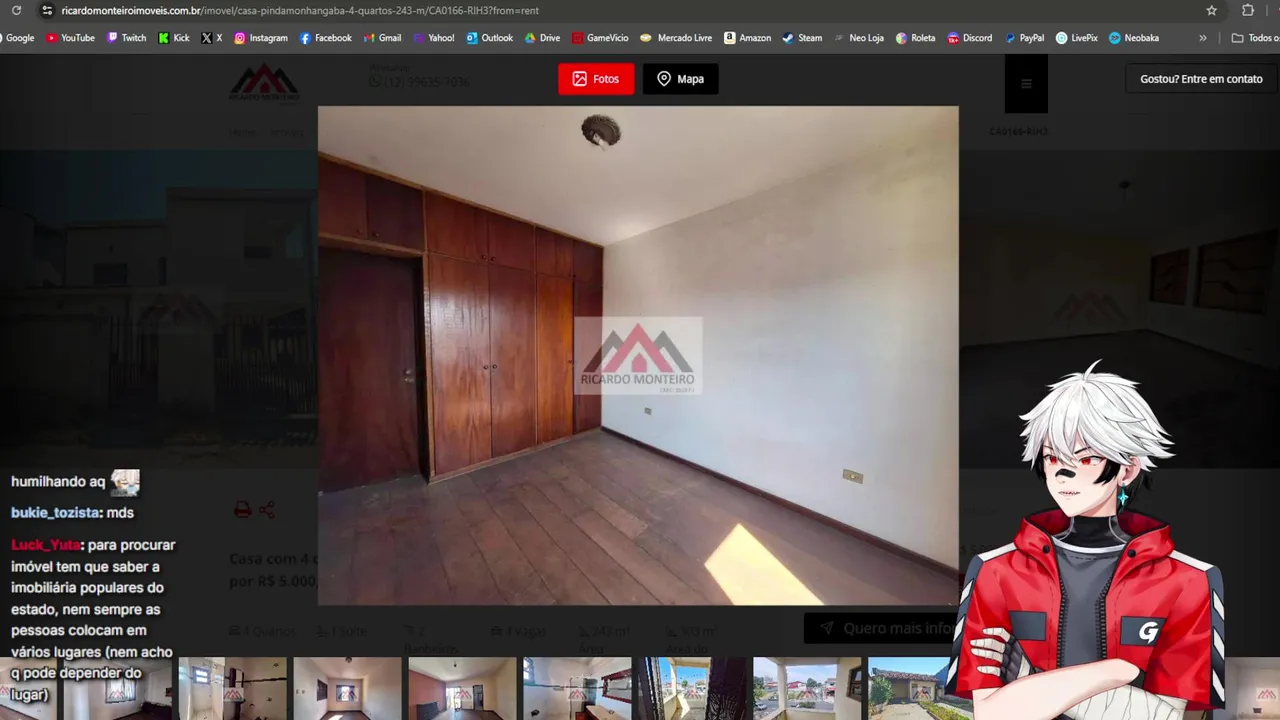Open the Yahoo! bookmark
Image resolution: width=1280 pixels, height=720 pixels.
tap(433, 38)
